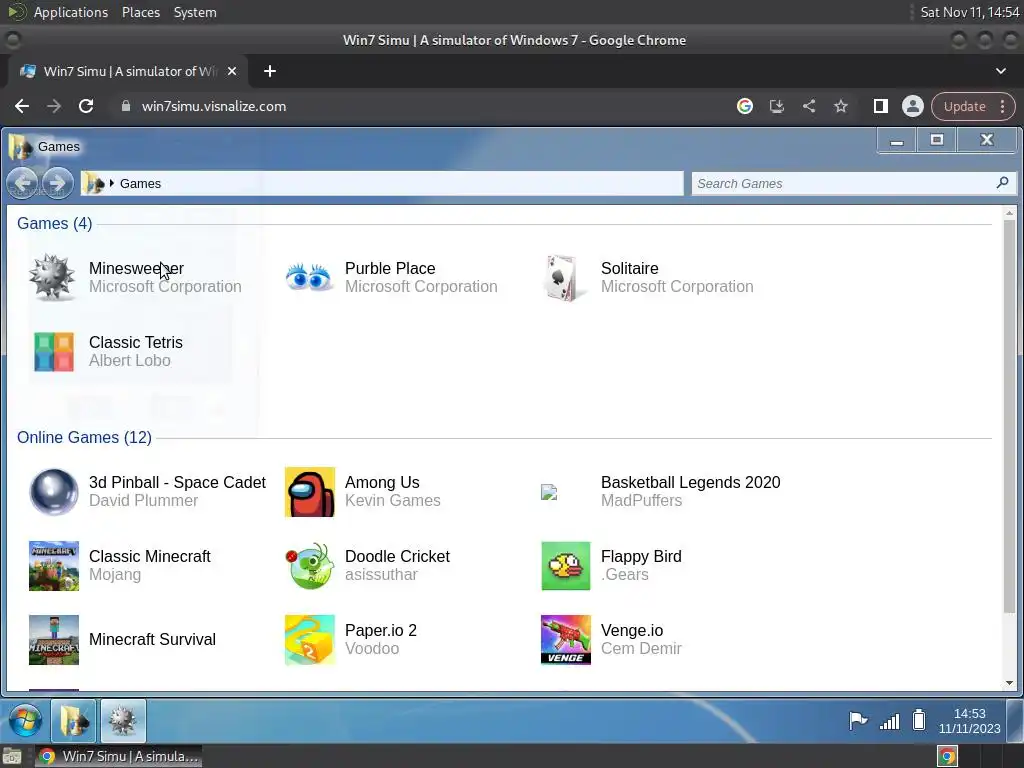Click the "Kevin Games" publisher text
Screen dimensions: 1024x768
[x=392, y=500]
